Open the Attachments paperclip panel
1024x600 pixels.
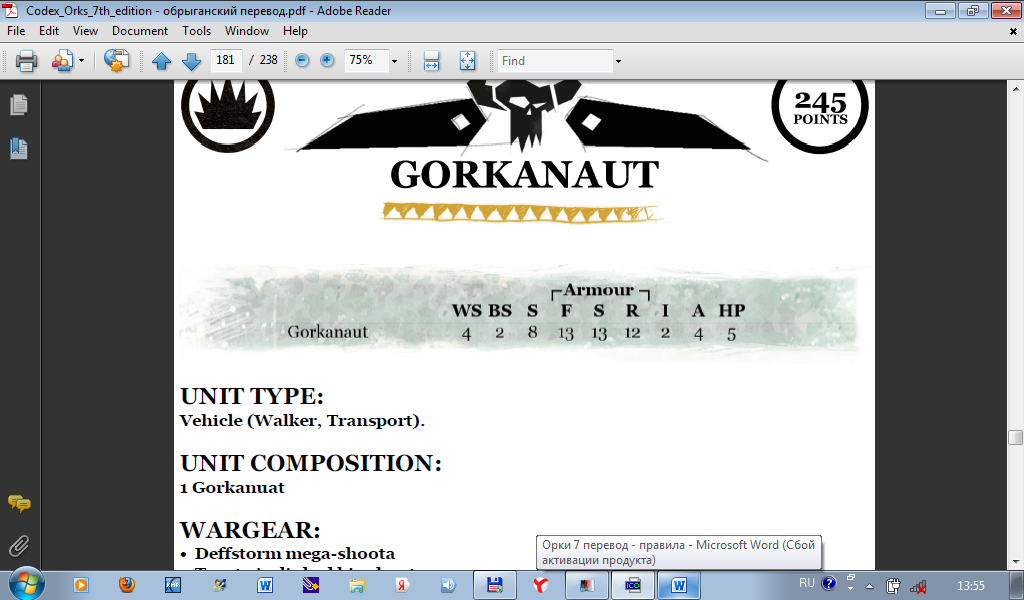pyautogui.click(x=19, y=546)
